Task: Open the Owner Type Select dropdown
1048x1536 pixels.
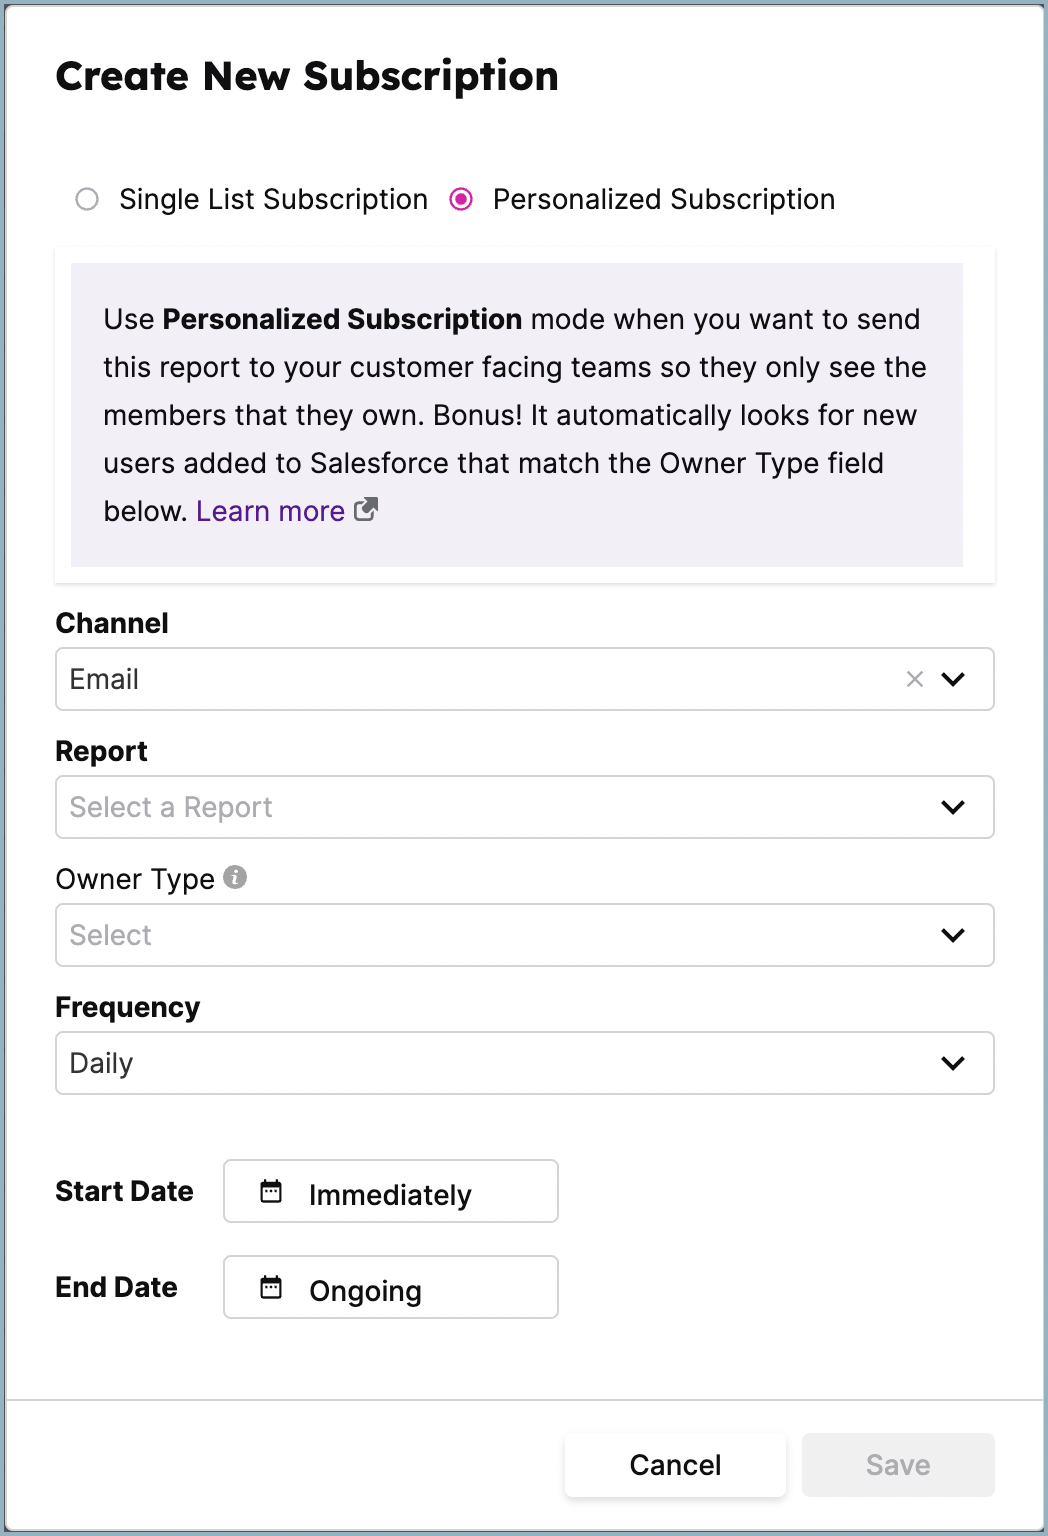Action: [525, 935]
